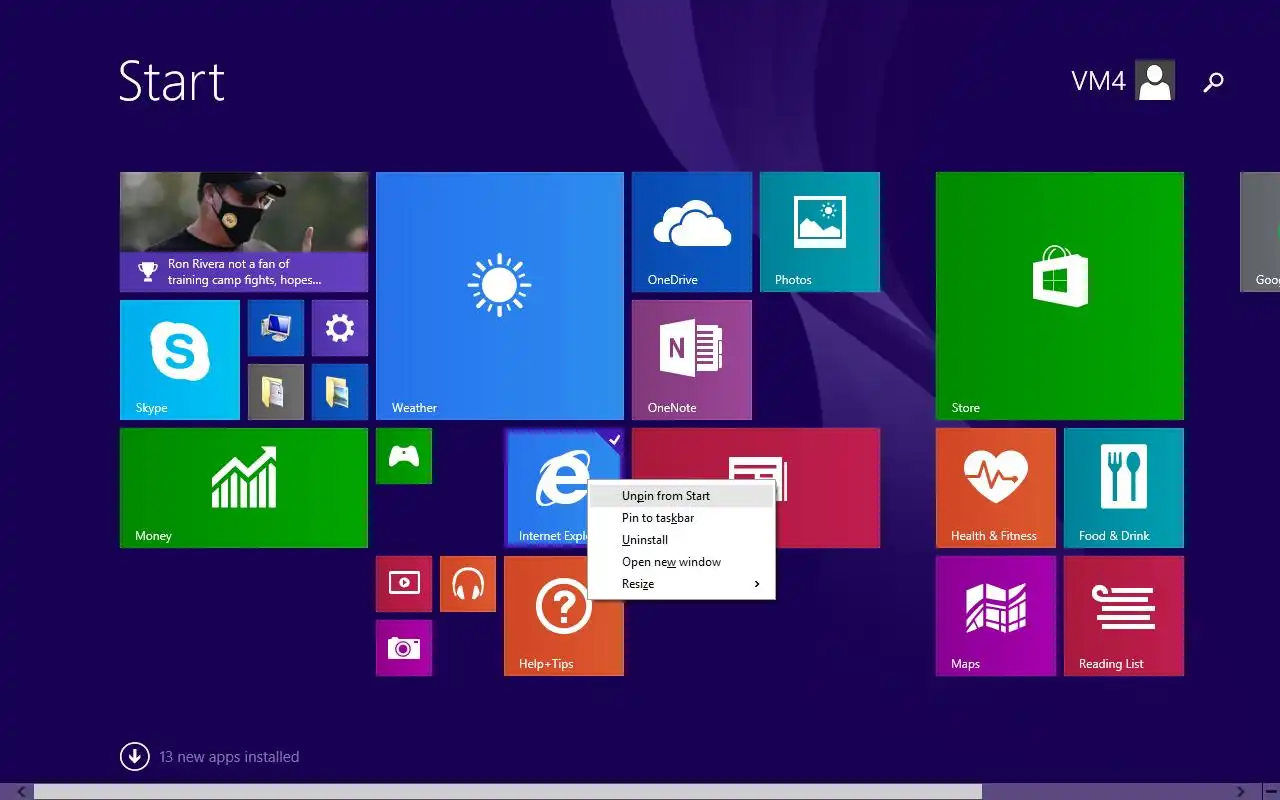1280x800 pixels.
Task: Select Pin to taskbar
Action: coord(681,518)
